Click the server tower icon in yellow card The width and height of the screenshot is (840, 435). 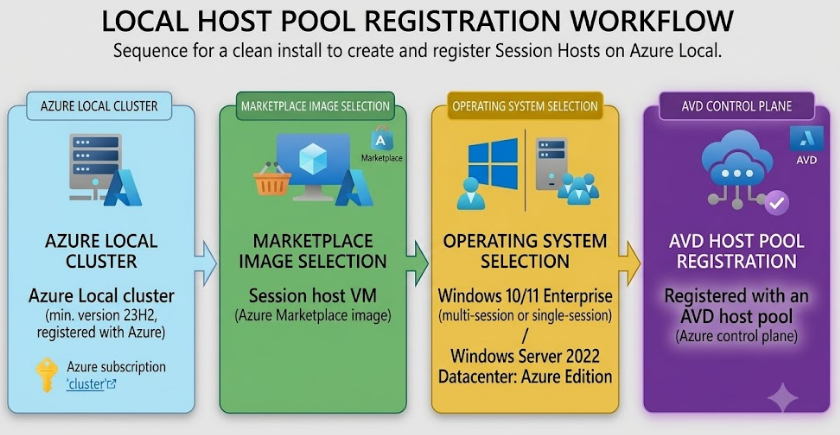[551, 163]
